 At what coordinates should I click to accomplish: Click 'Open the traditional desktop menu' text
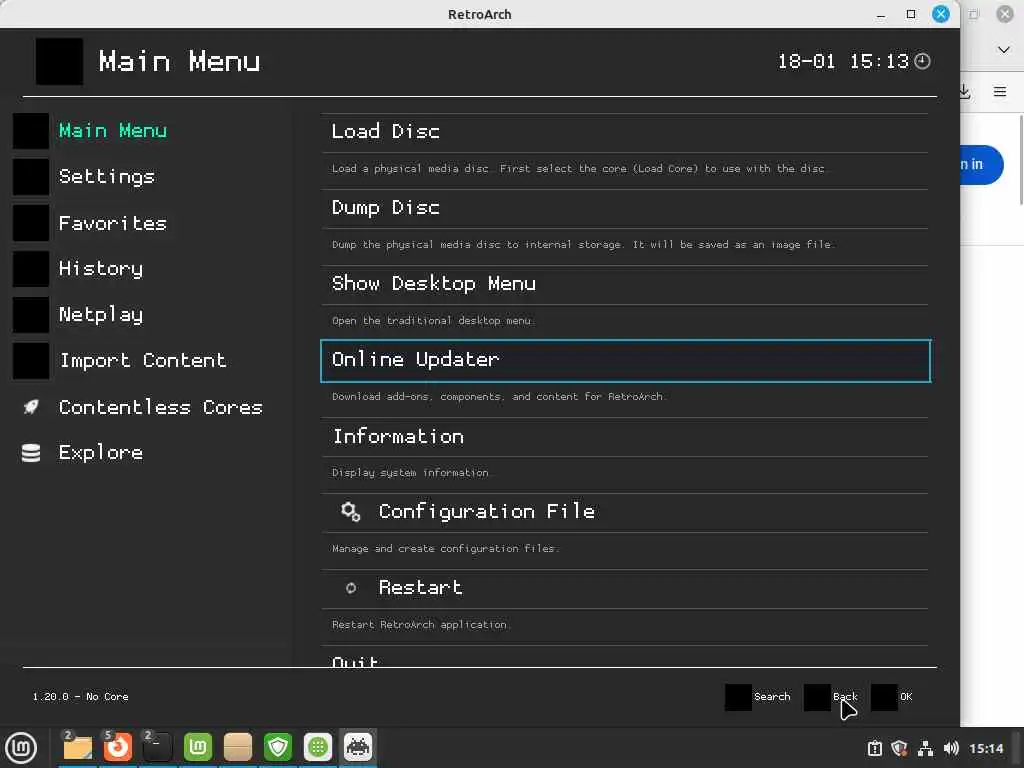[432, 321]
